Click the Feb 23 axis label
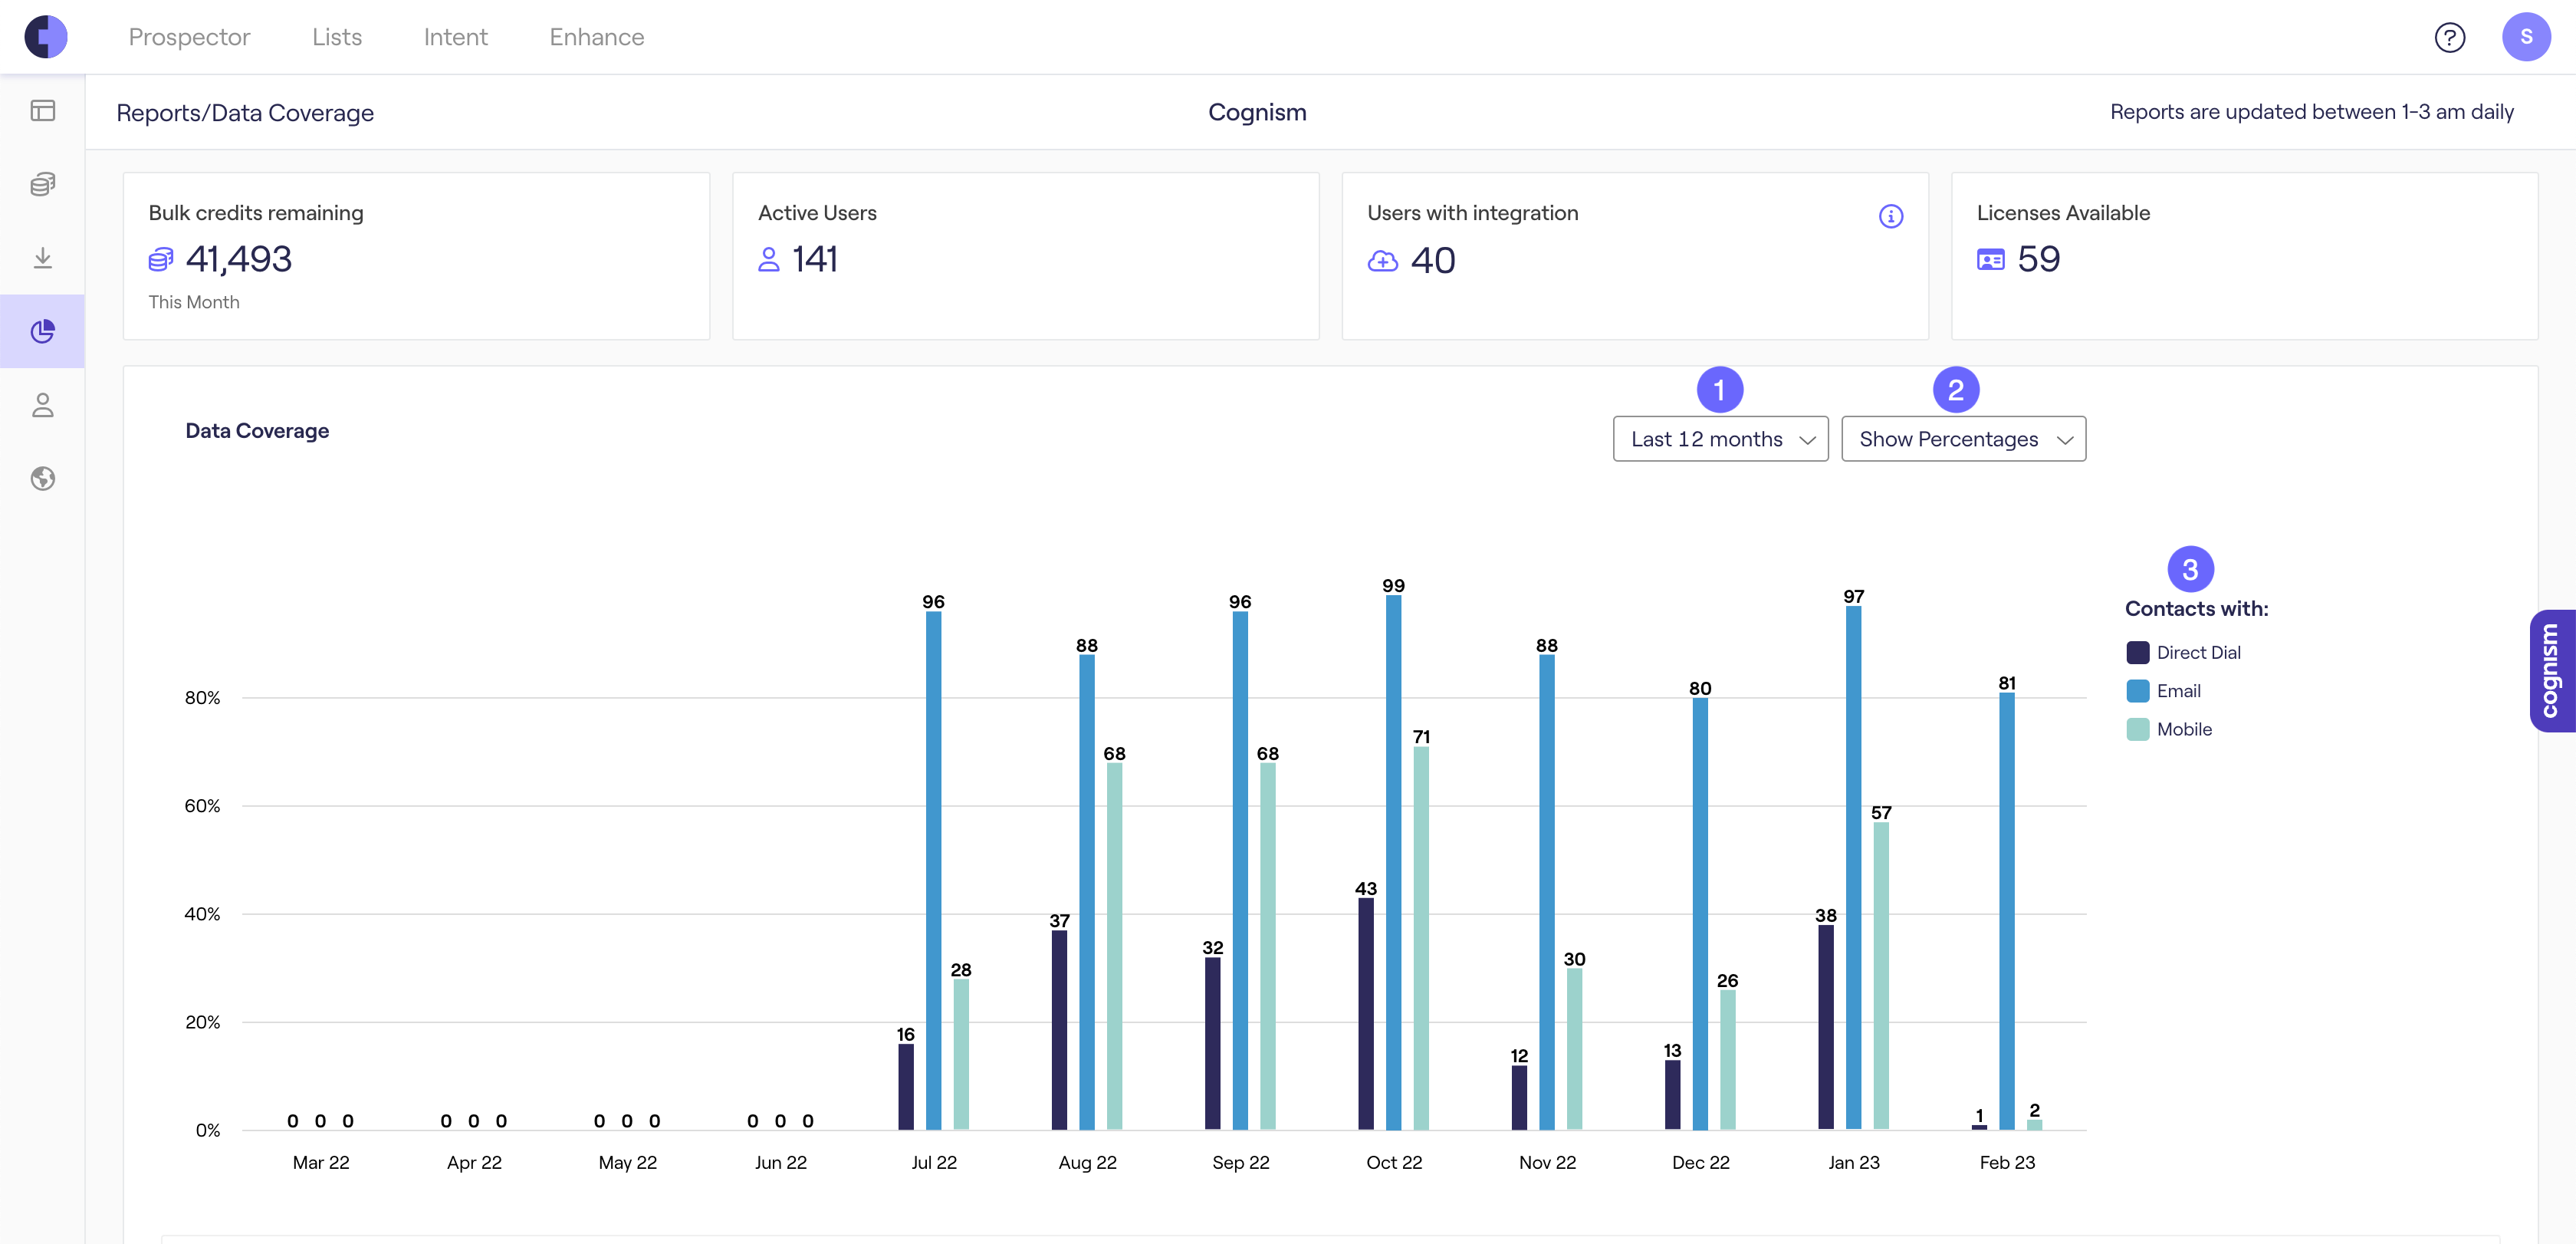 (2007, 1163)
